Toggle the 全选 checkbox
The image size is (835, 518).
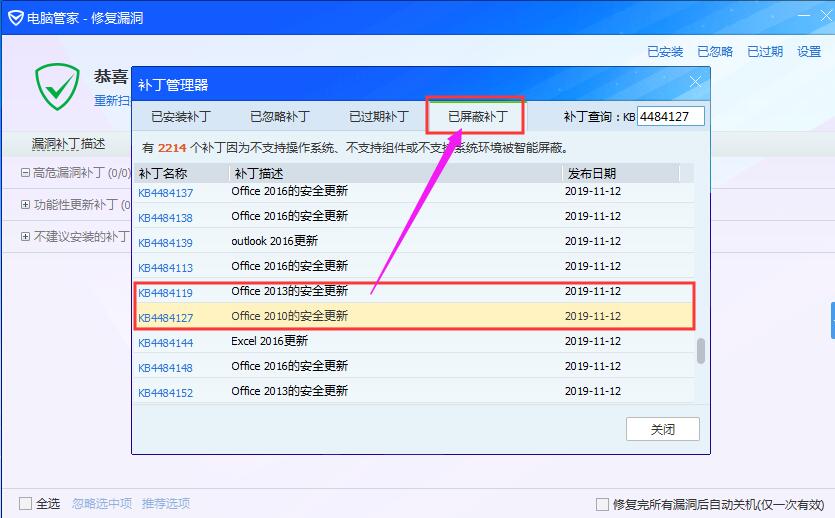(x=25, y=503)
